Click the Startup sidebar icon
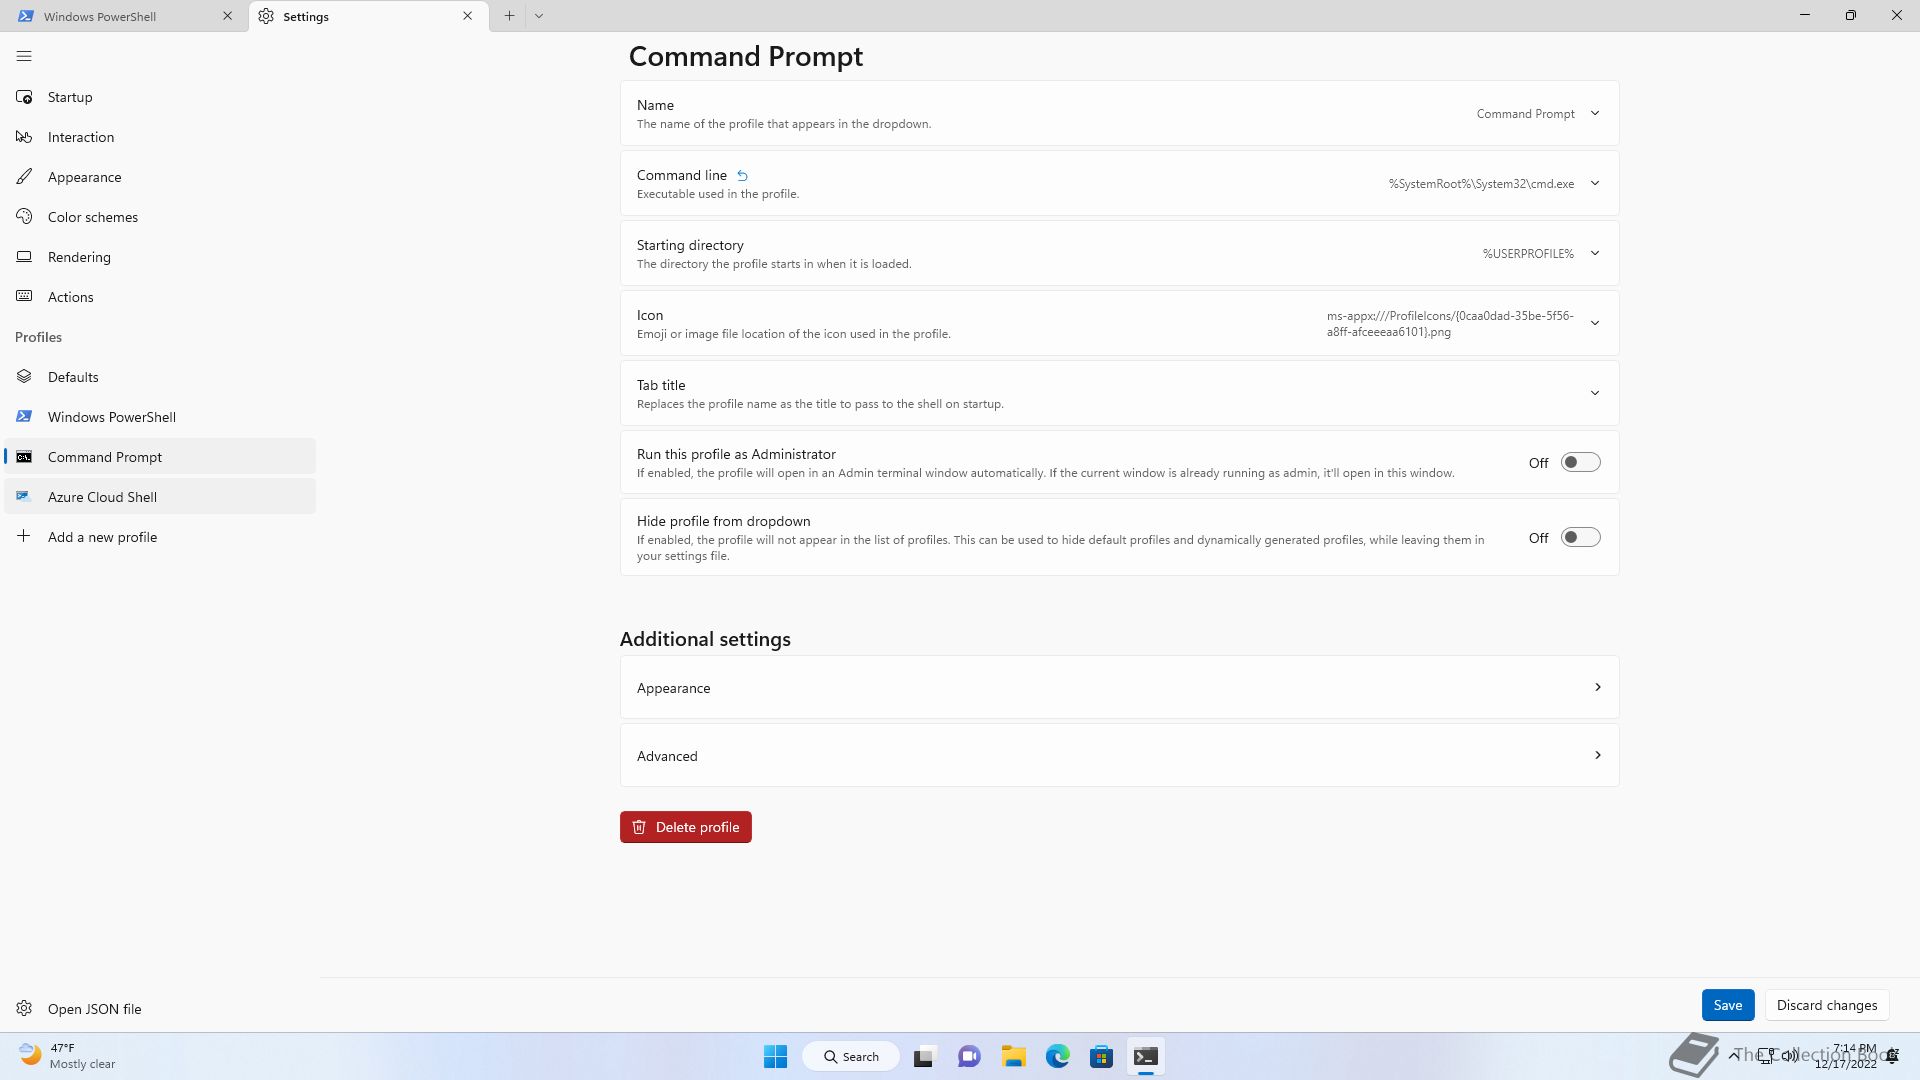Screen dimensions: 1920x1080 click(x=24, y=97)
